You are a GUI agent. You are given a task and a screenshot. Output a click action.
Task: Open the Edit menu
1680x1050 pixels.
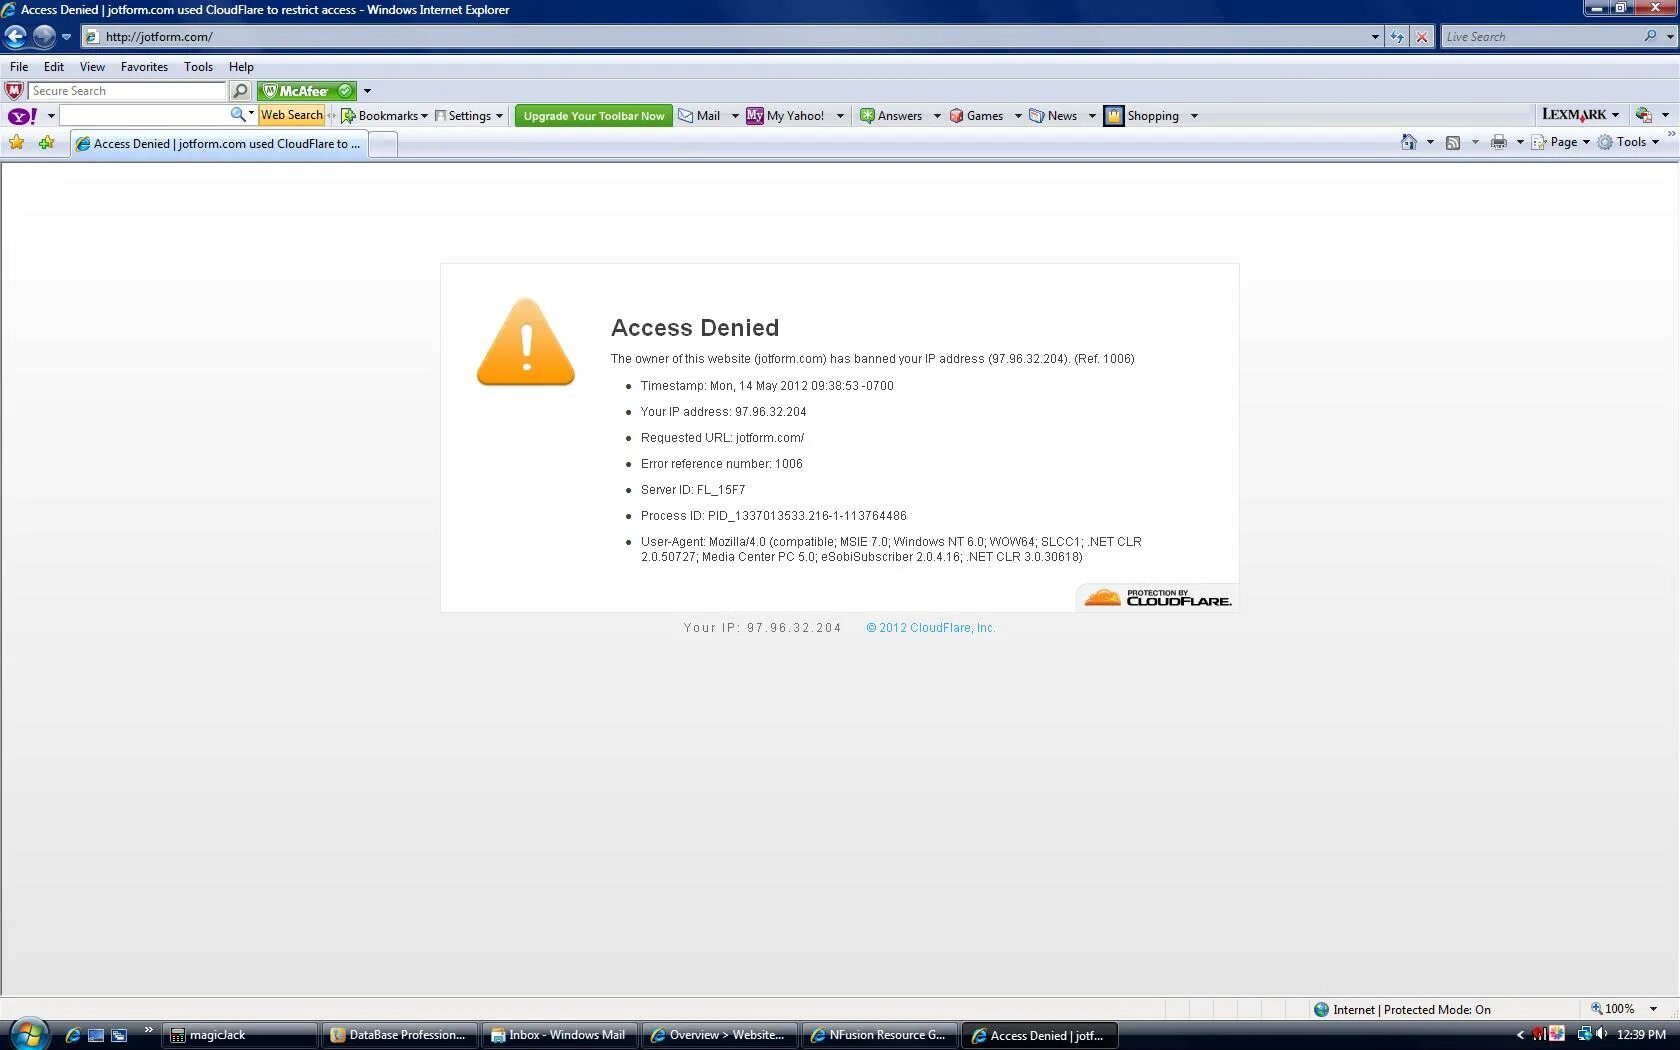tap(54, 67)
